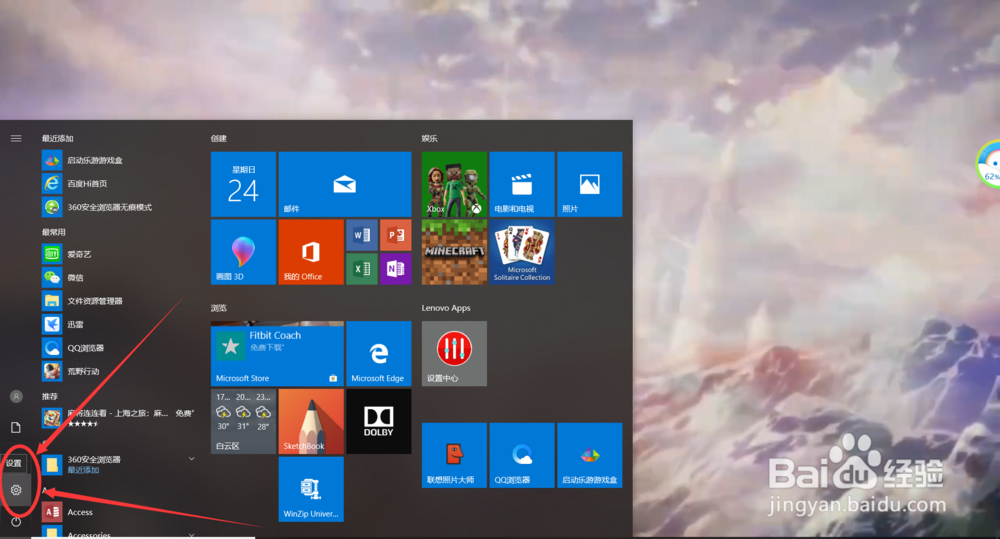Open 启动乐游游戏盒 in recently added list
This screenshot has width=1000, height=539.
(119, 160)
